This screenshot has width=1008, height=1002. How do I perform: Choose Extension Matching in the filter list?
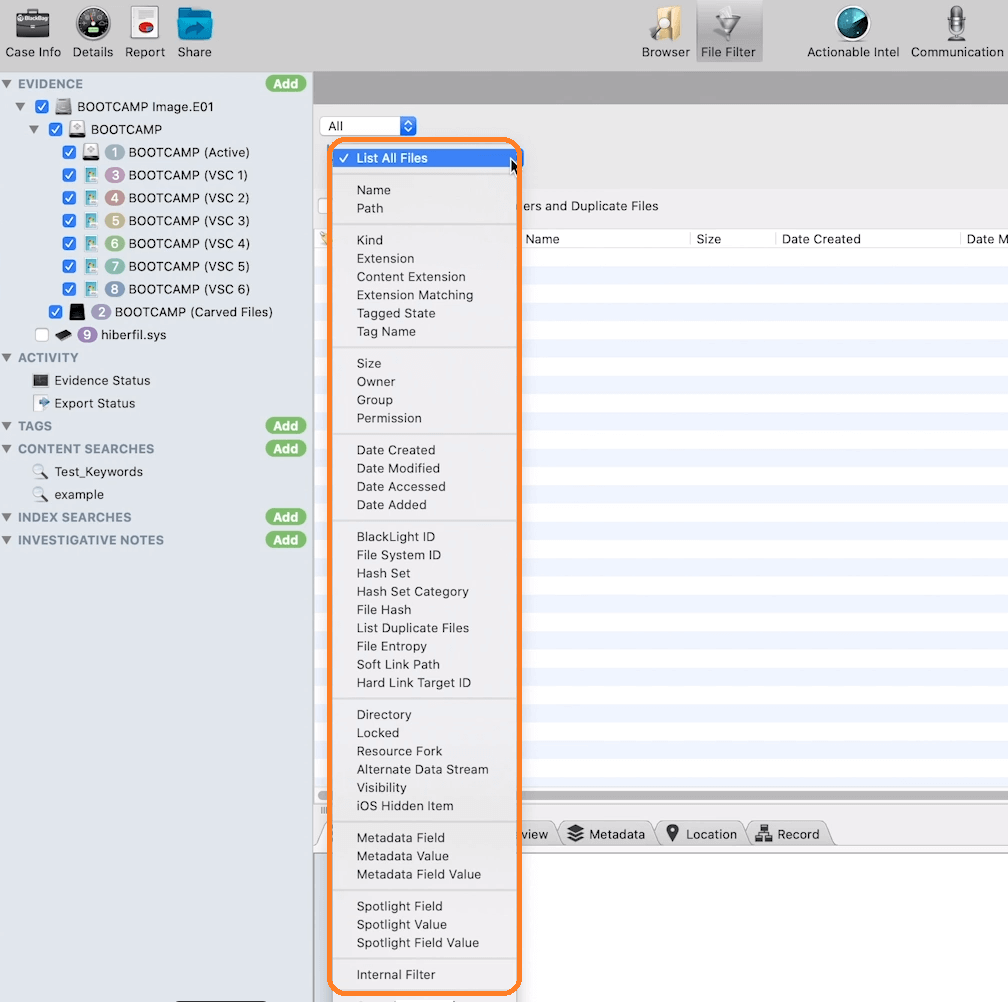[414, 294]
